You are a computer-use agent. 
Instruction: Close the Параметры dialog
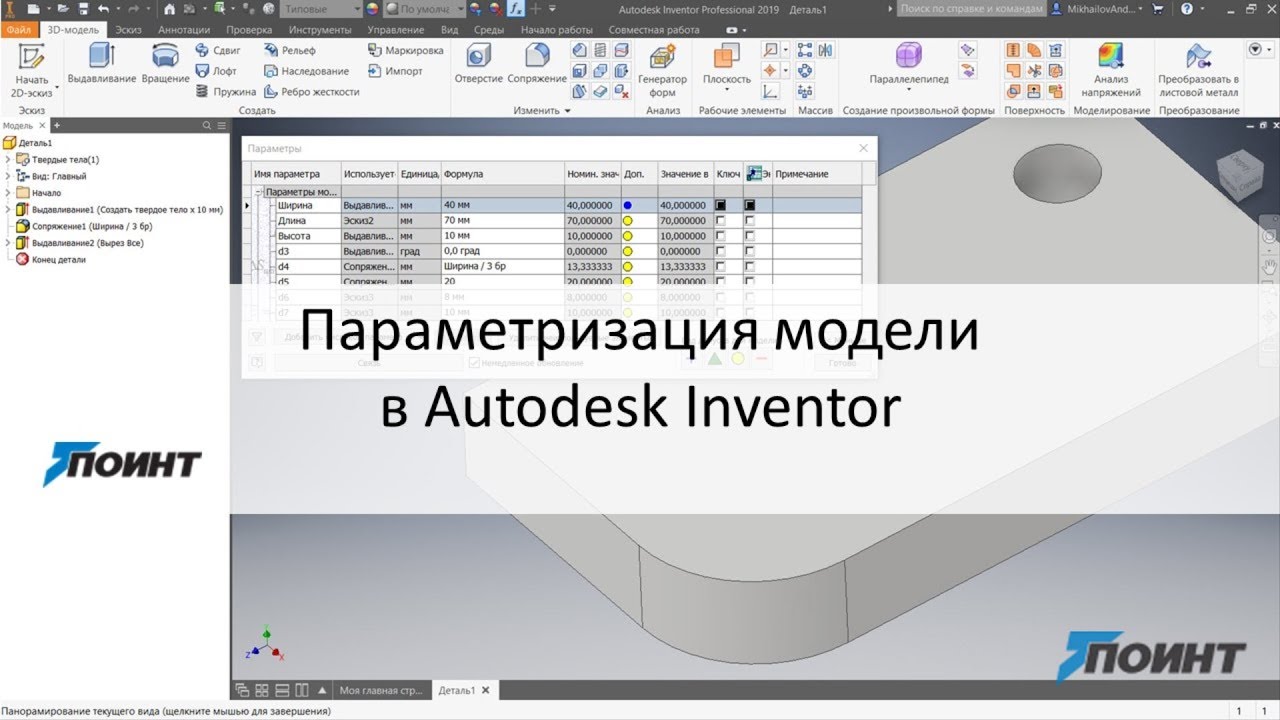864,148
